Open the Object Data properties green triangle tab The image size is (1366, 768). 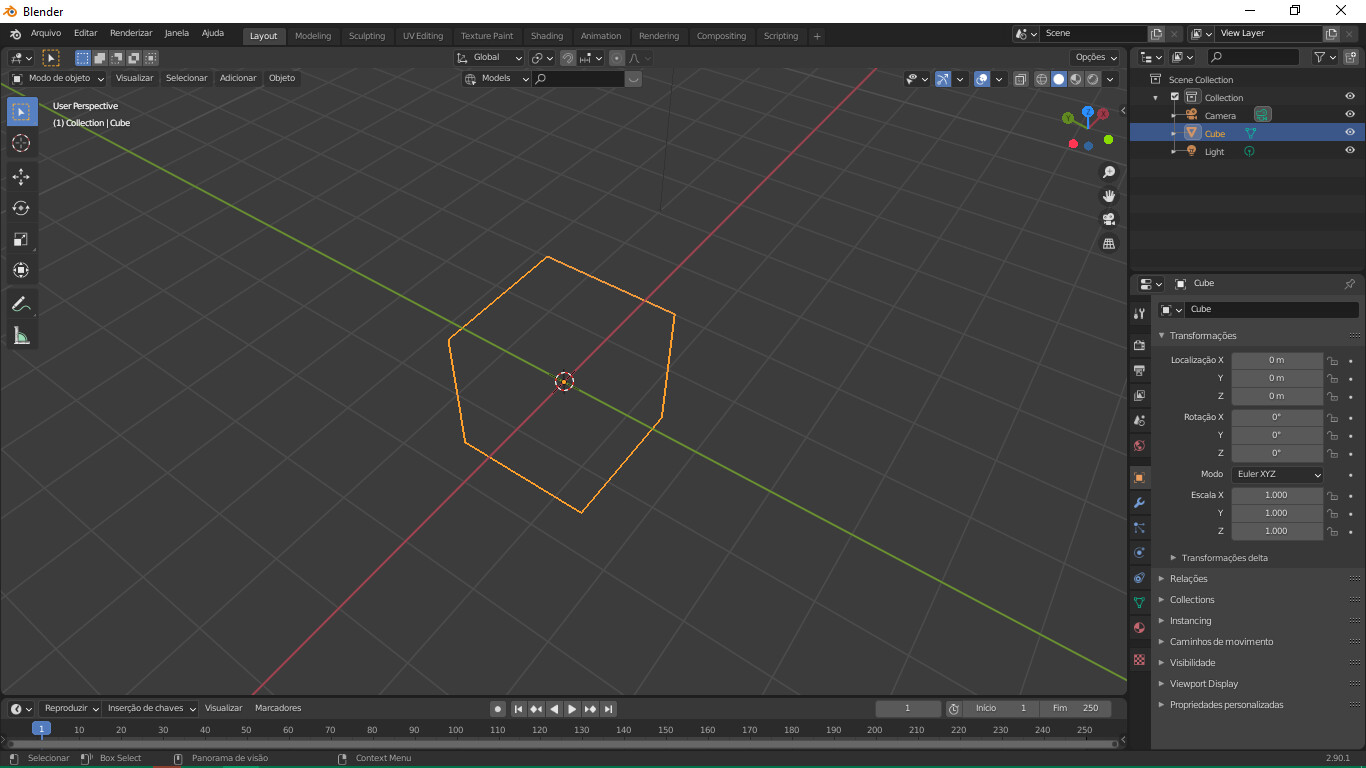1139,603
